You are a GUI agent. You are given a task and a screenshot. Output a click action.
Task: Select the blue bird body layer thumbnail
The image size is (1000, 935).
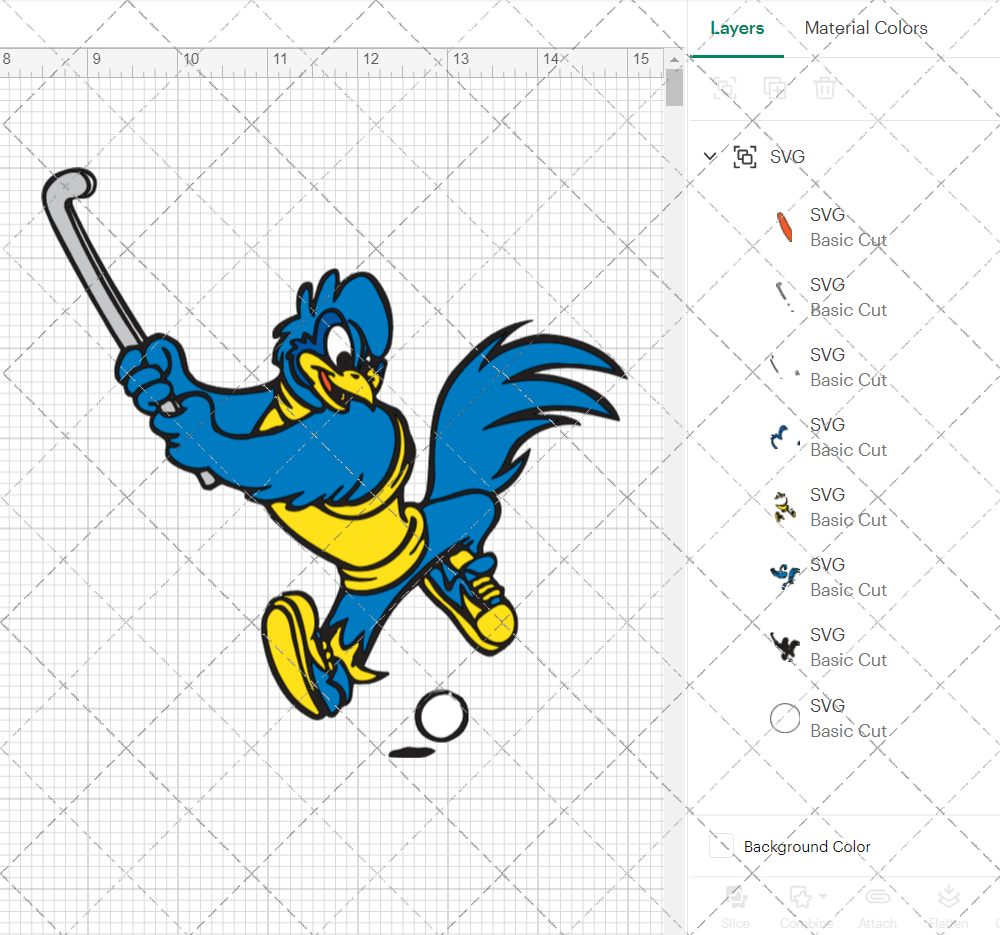[784, 577]
